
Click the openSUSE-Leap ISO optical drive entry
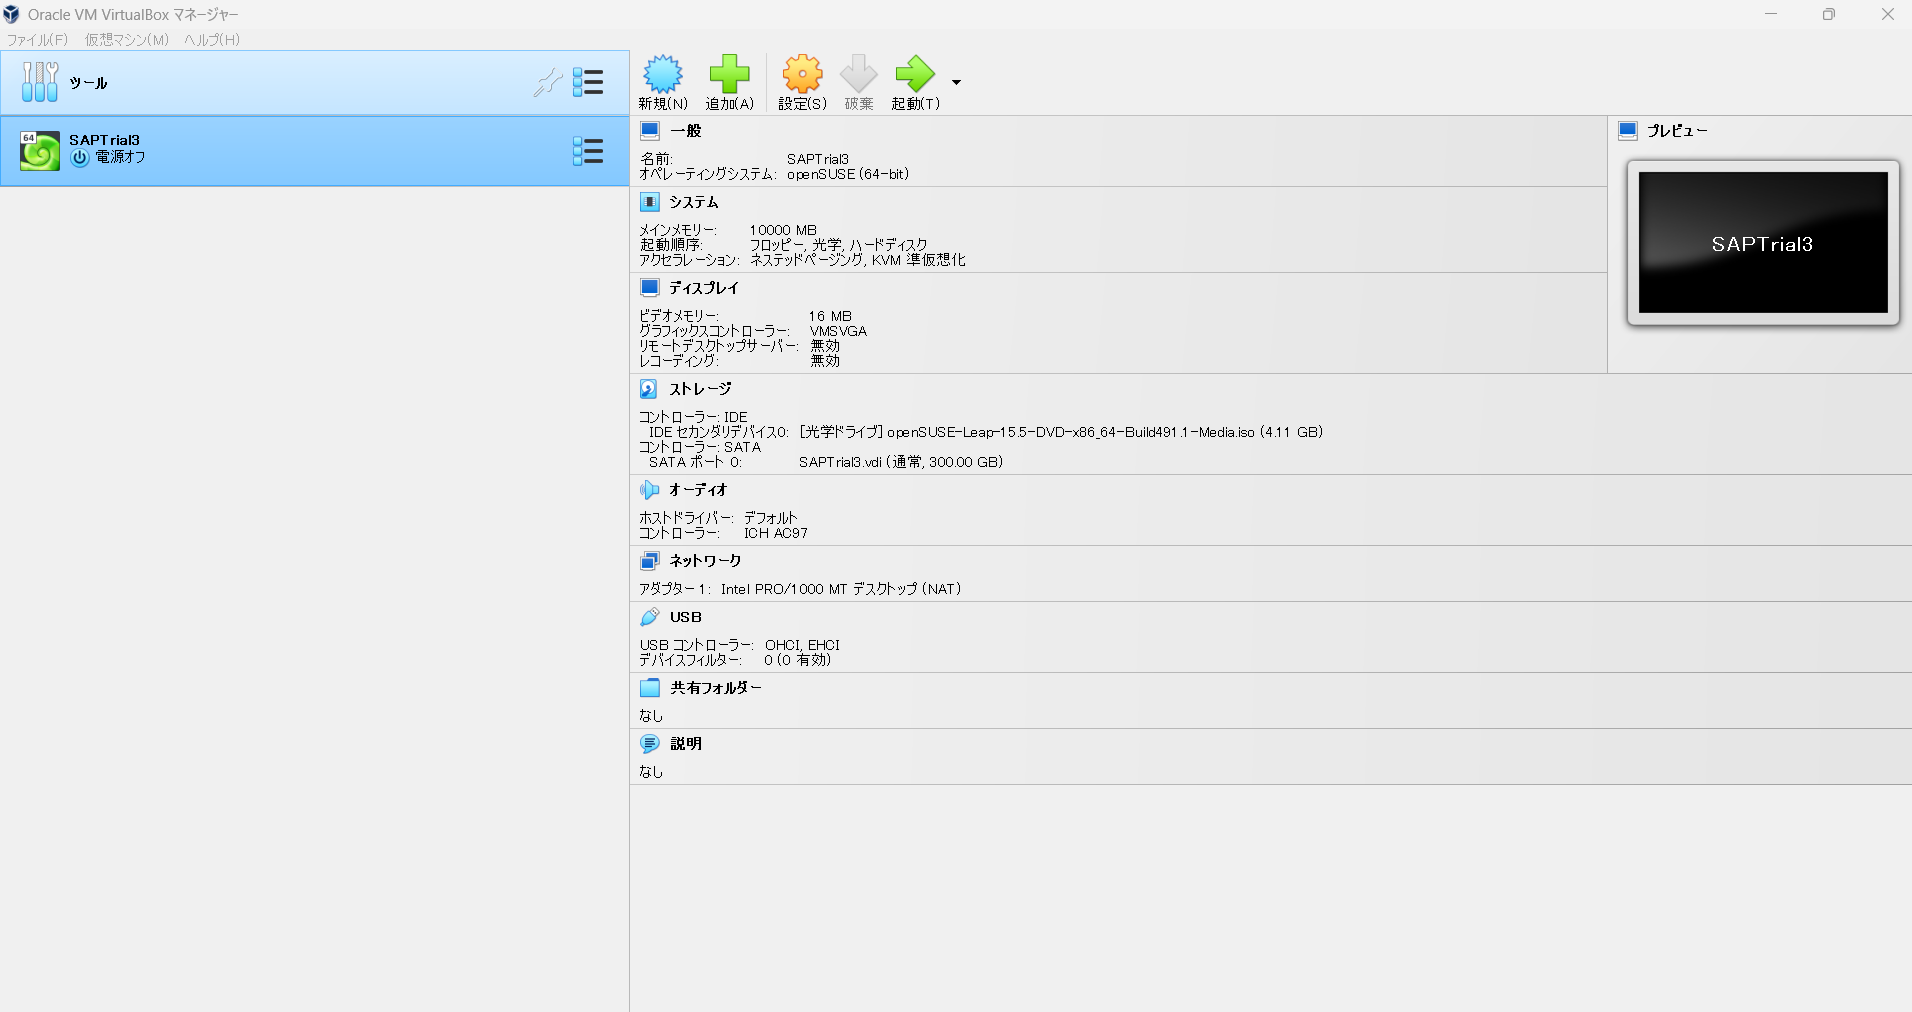[x=1061, y=432]
